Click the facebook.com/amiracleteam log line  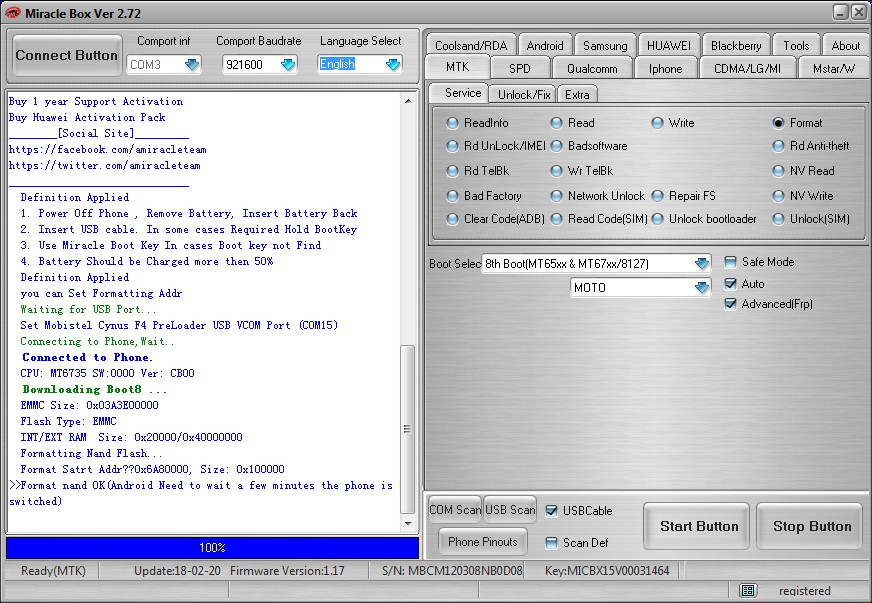coord(107,149)
